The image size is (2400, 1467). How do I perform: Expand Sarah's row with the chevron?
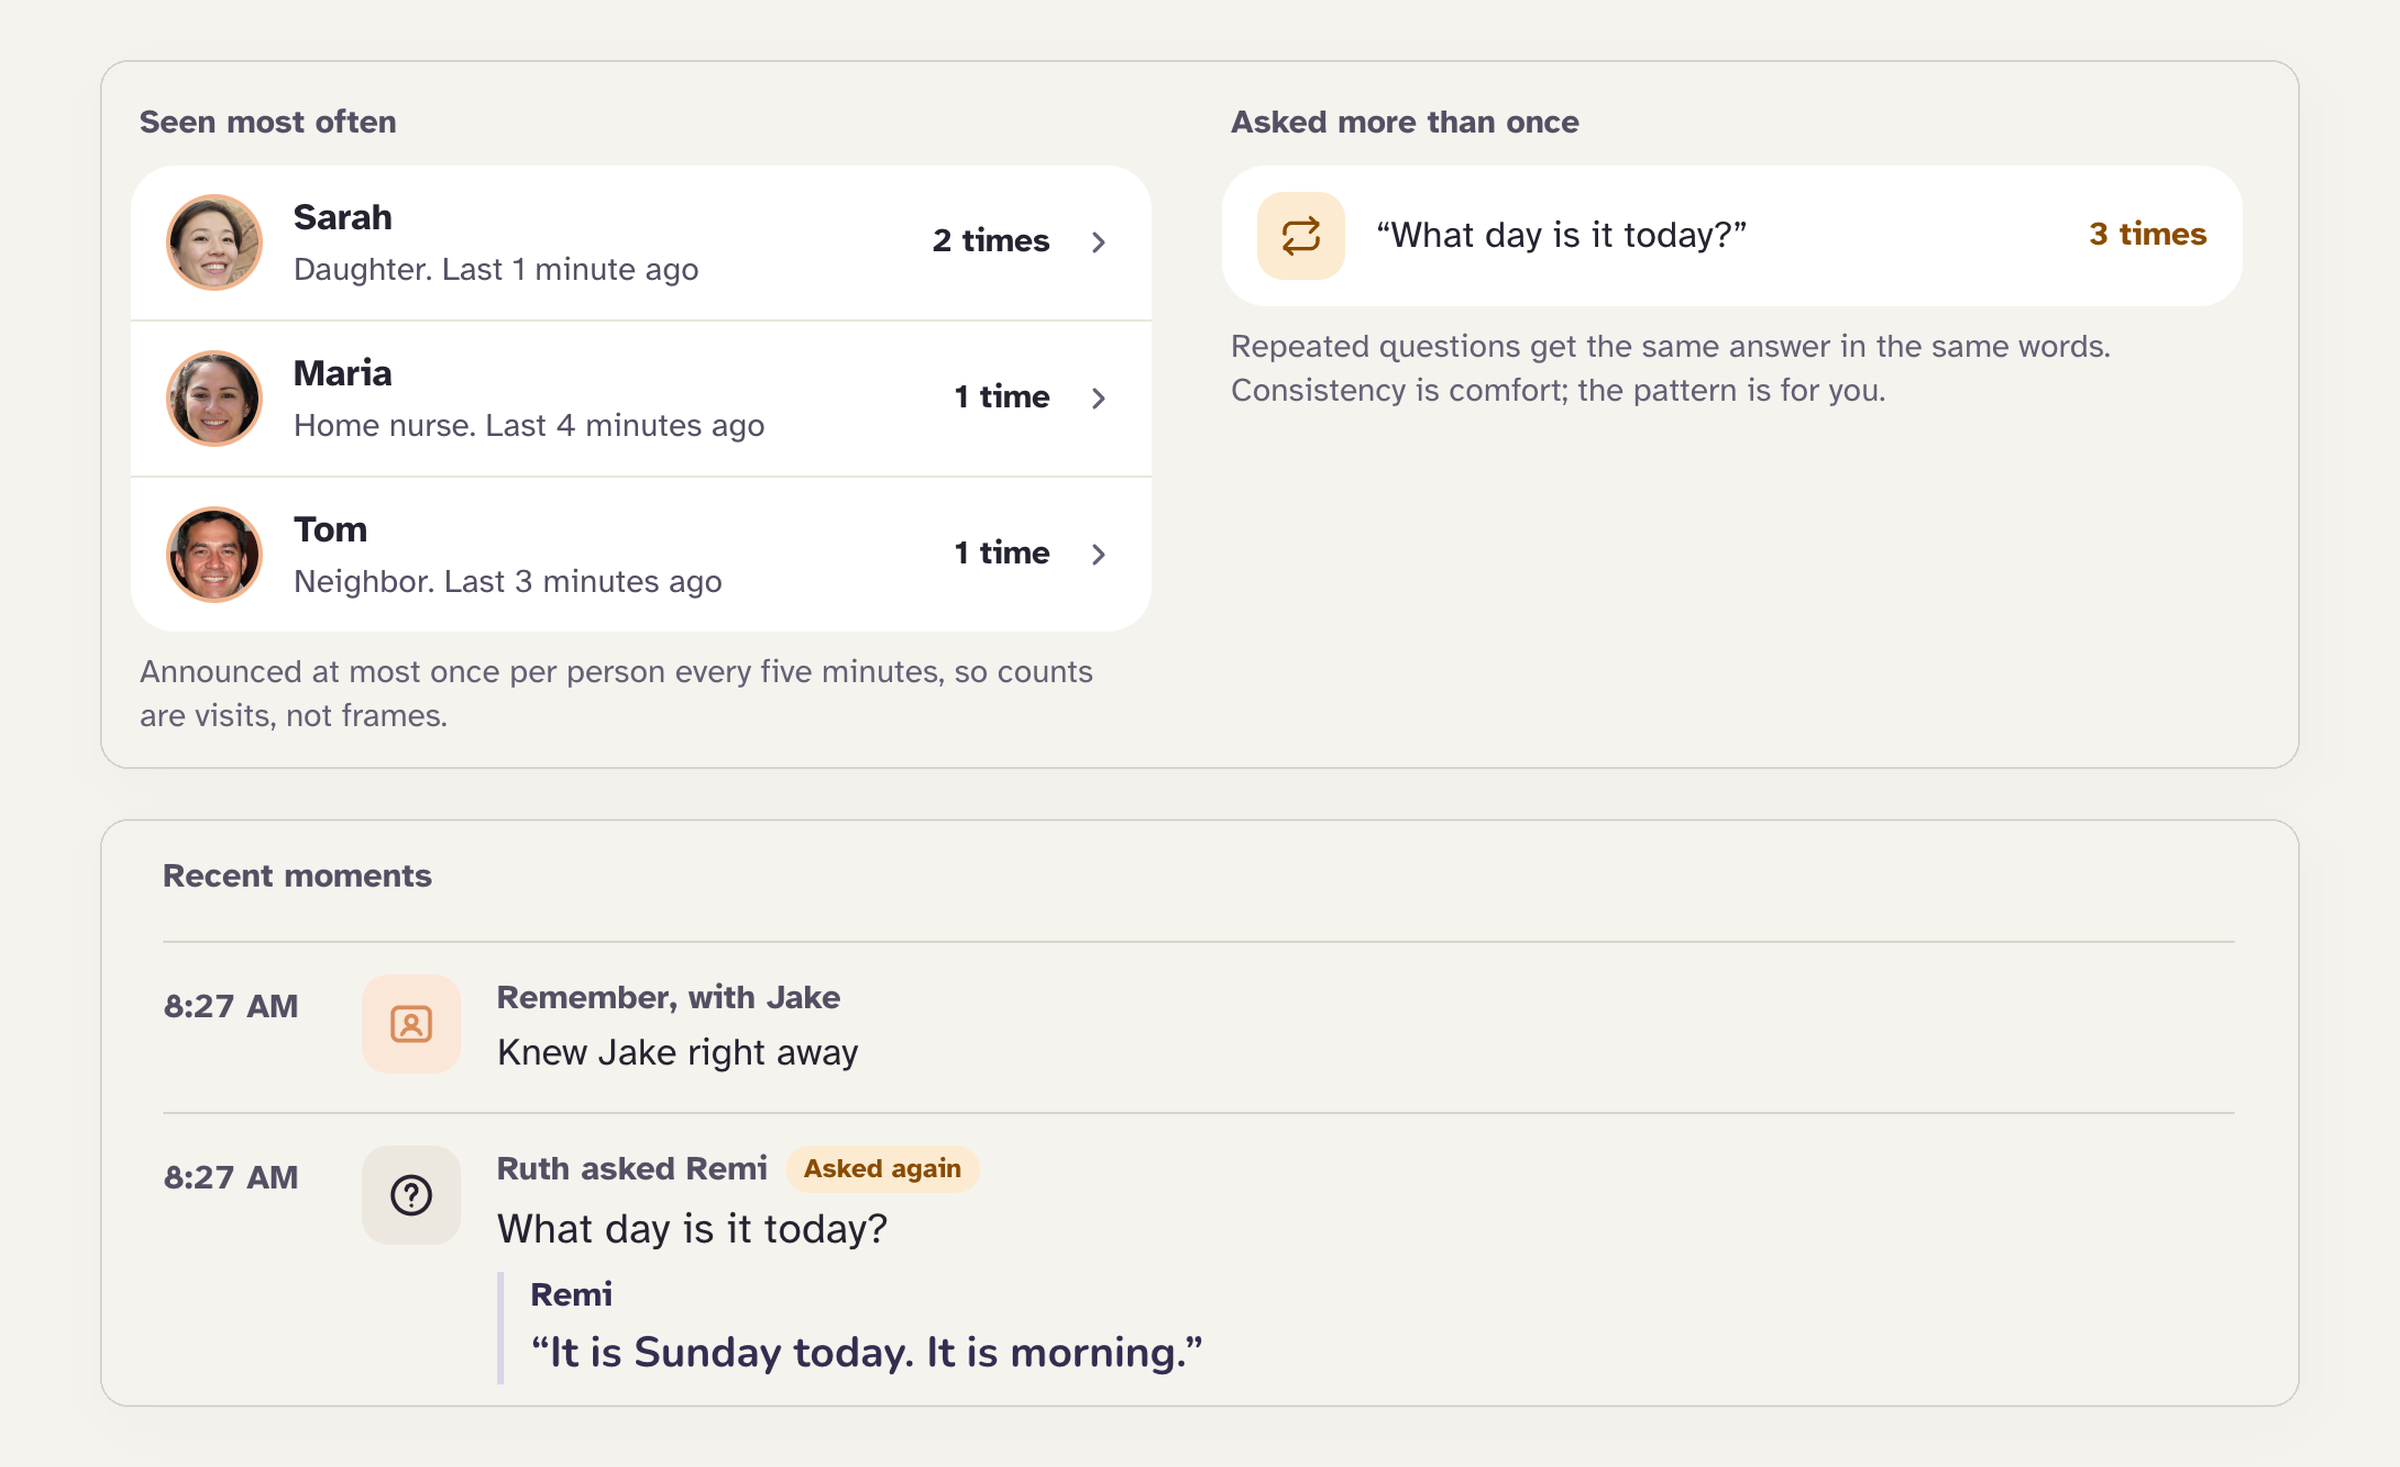pyautogui.click(x=1098, y=242)
